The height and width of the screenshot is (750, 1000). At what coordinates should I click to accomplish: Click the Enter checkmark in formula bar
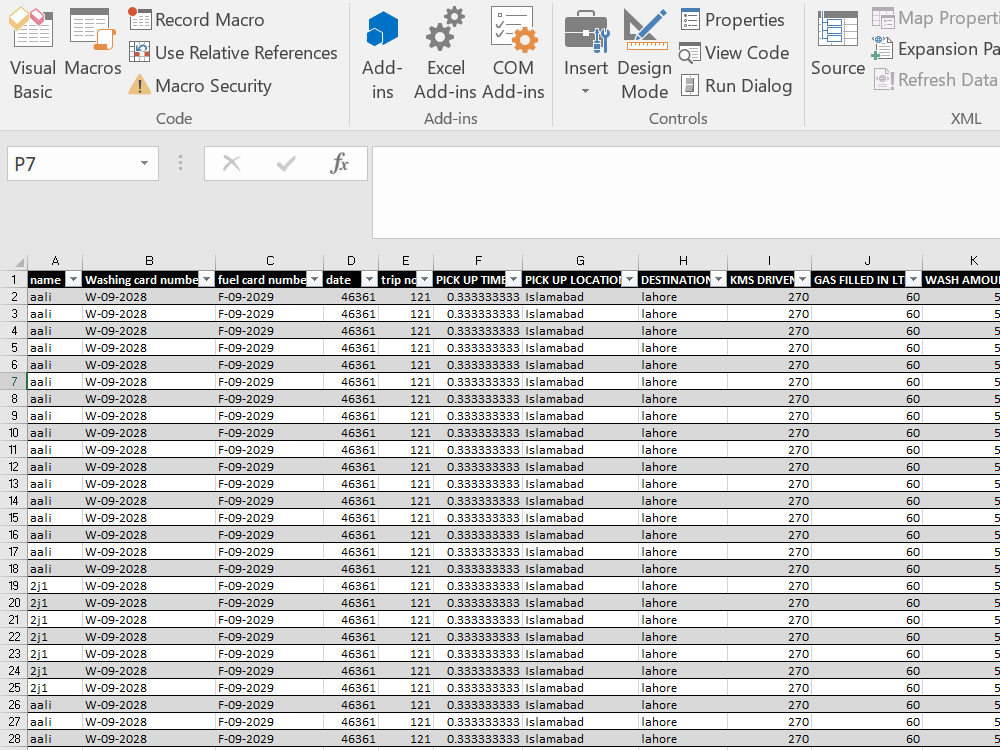click(x=286, y=164)
